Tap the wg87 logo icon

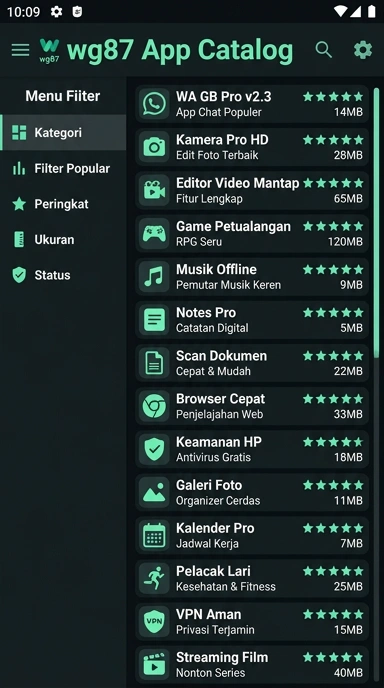tap(49, 50)
